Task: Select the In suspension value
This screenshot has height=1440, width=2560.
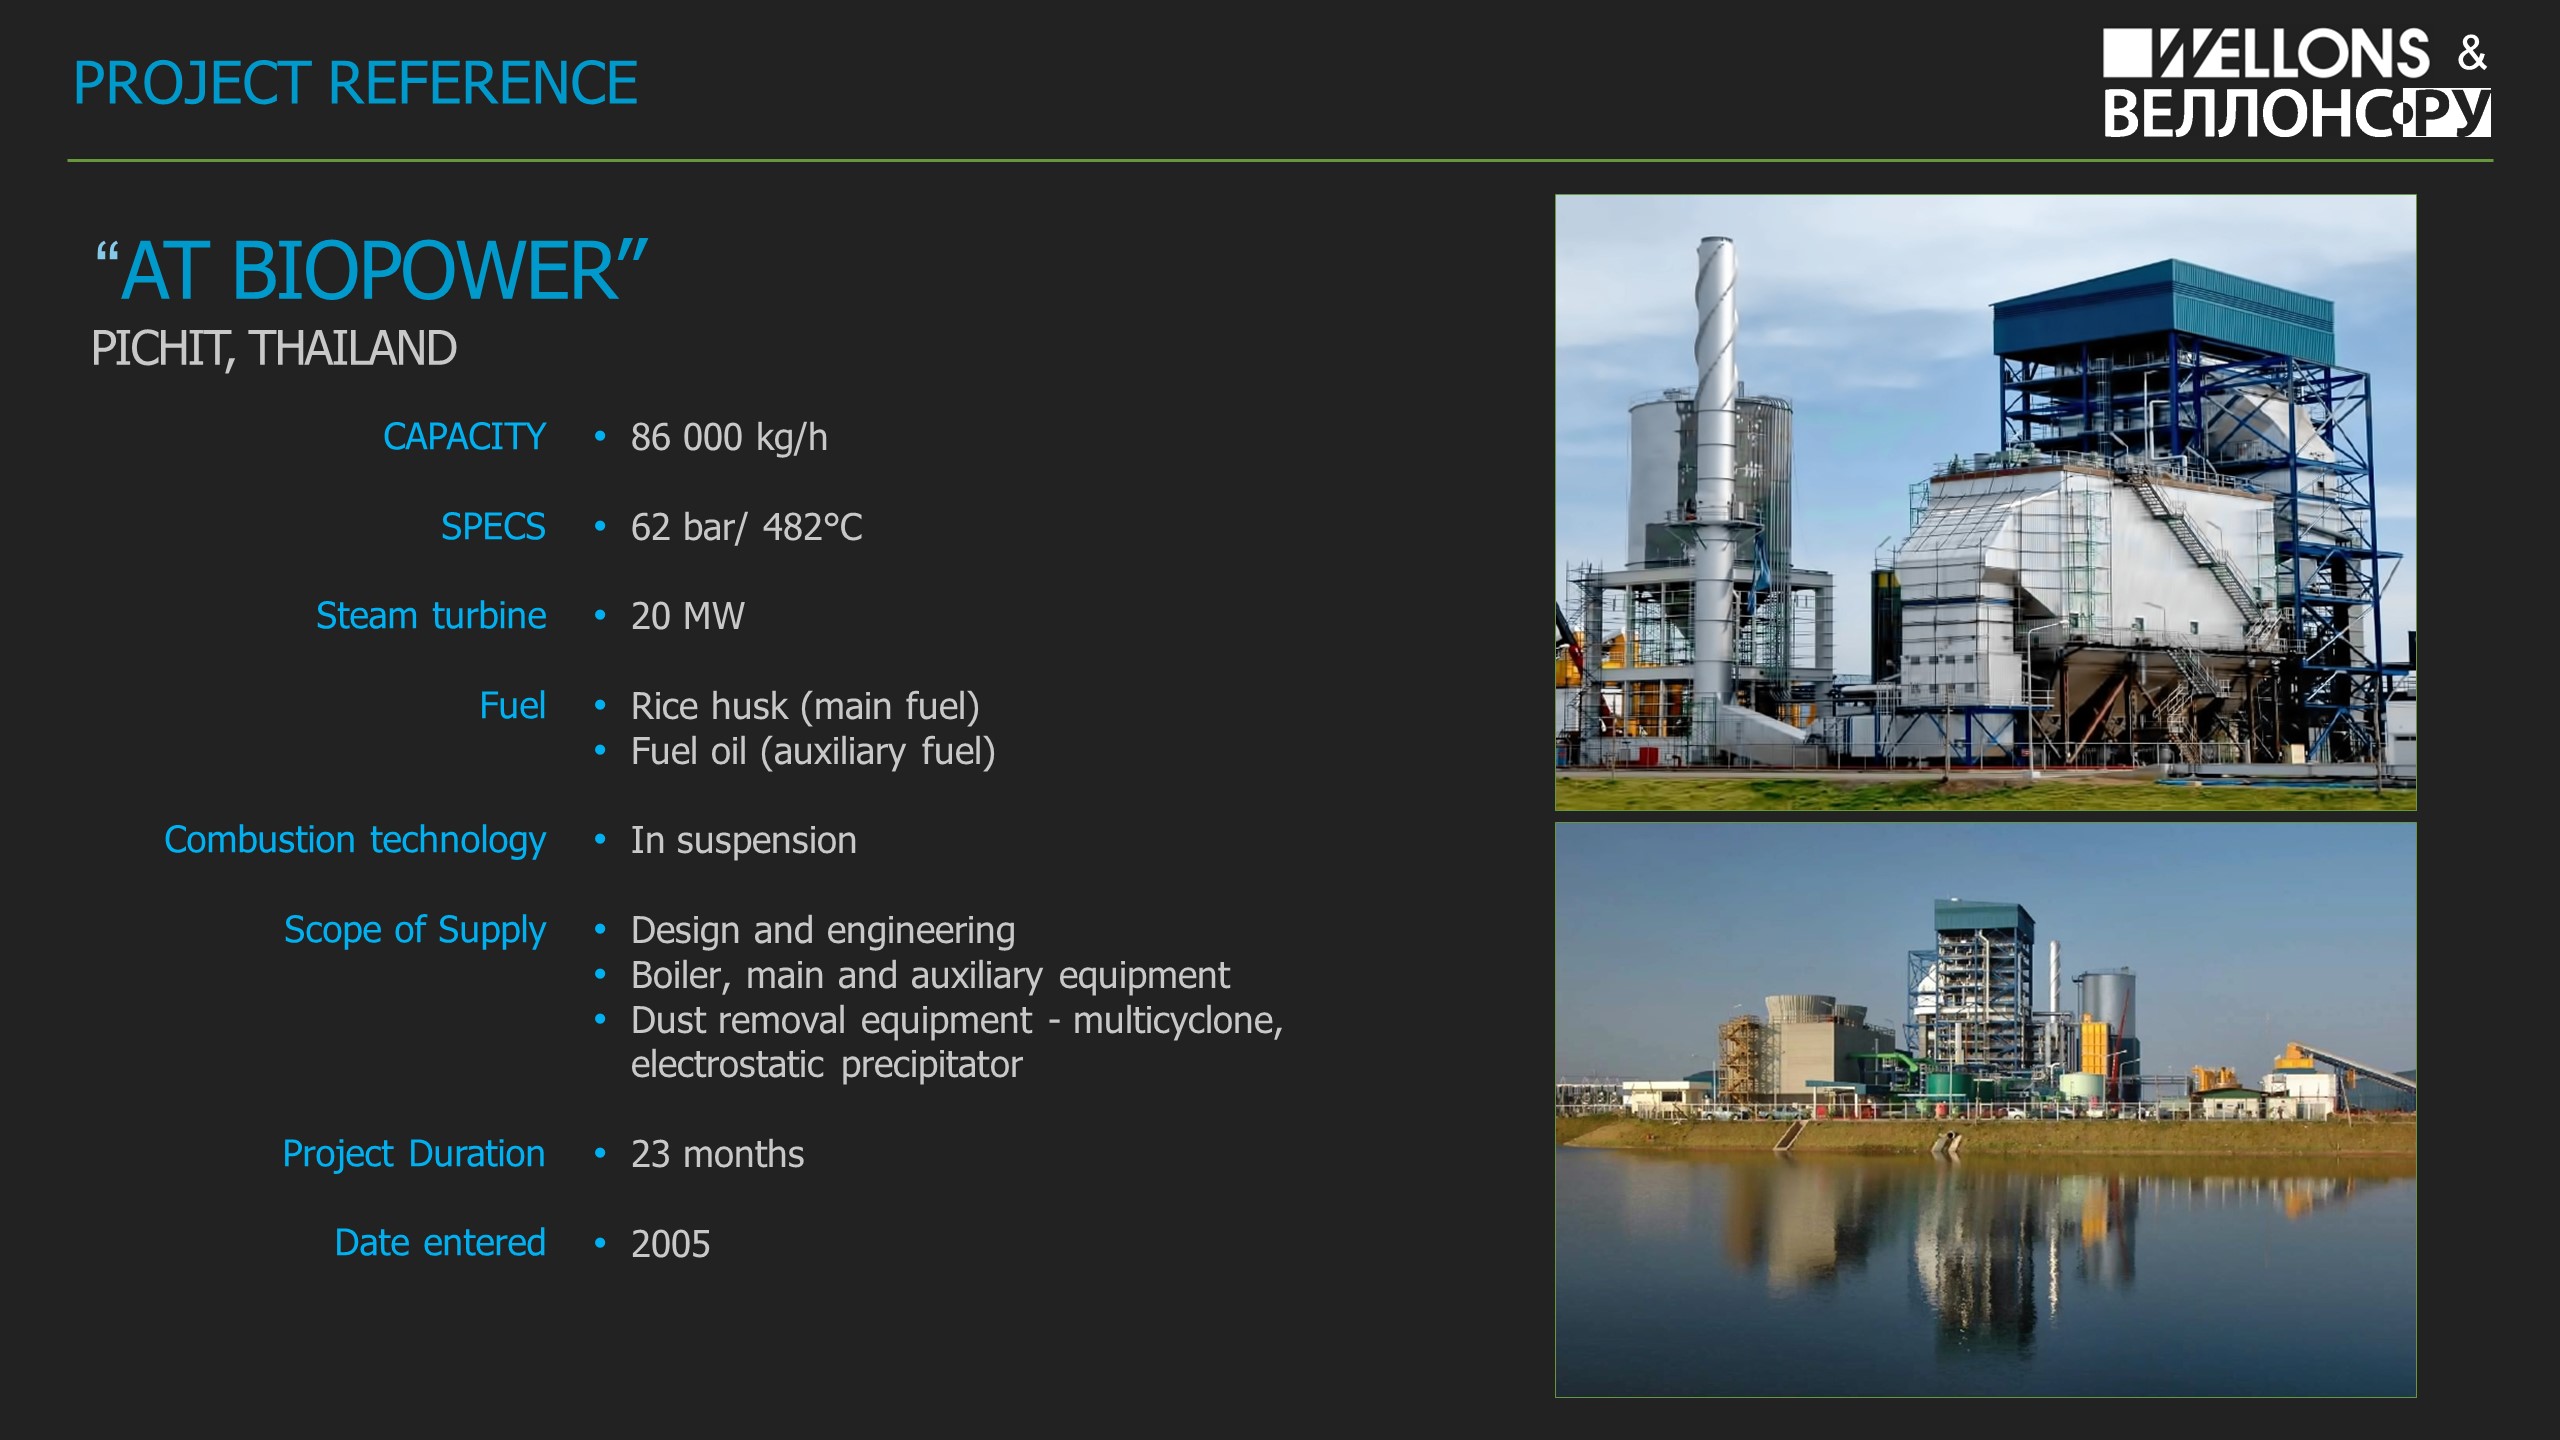Action: click(743, 841)
